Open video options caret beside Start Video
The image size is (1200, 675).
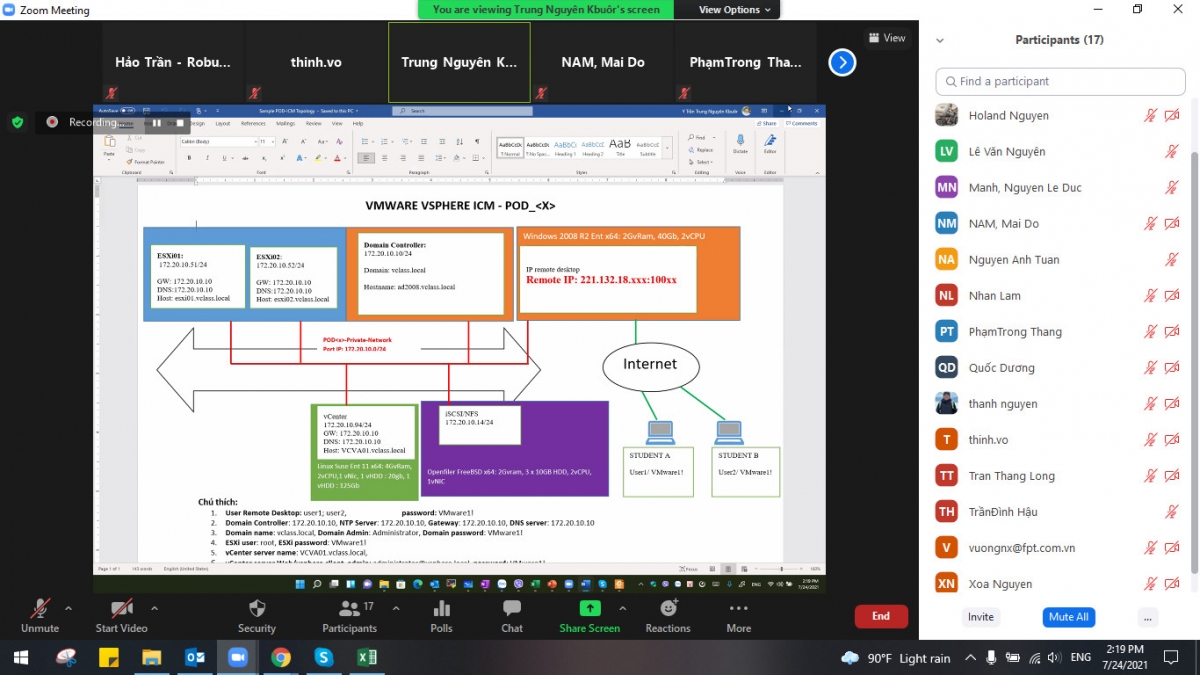pyautogui.click(x=154, y=608)
